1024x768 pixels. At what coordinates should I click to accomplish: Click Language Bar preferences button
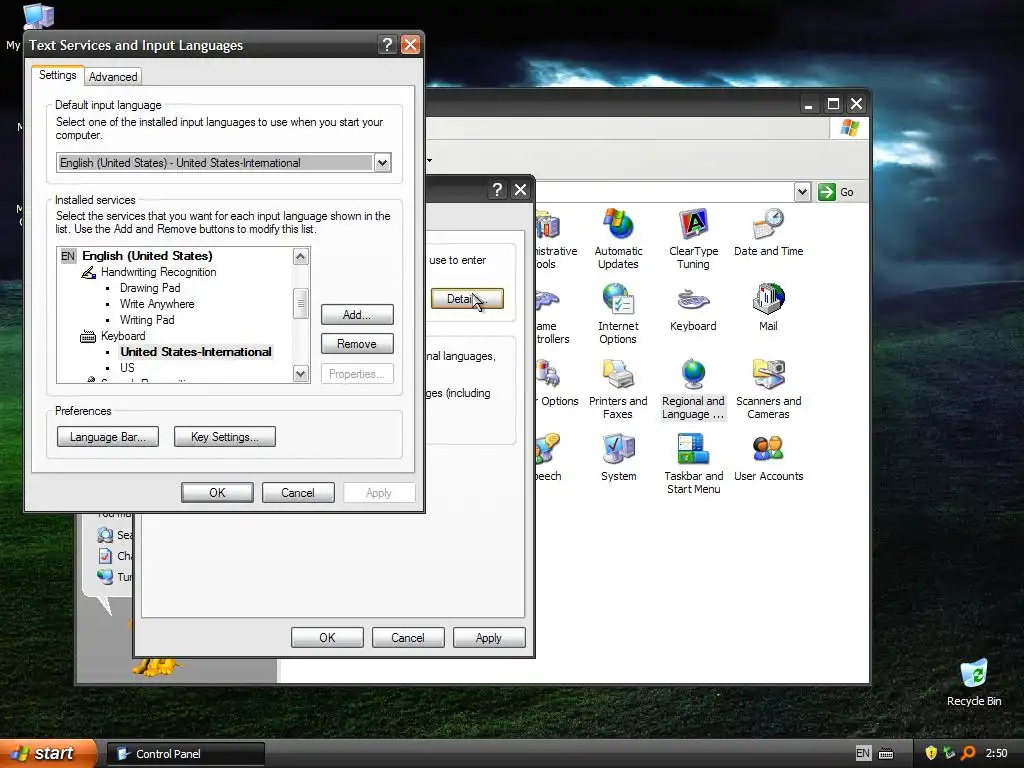[108, 437]
